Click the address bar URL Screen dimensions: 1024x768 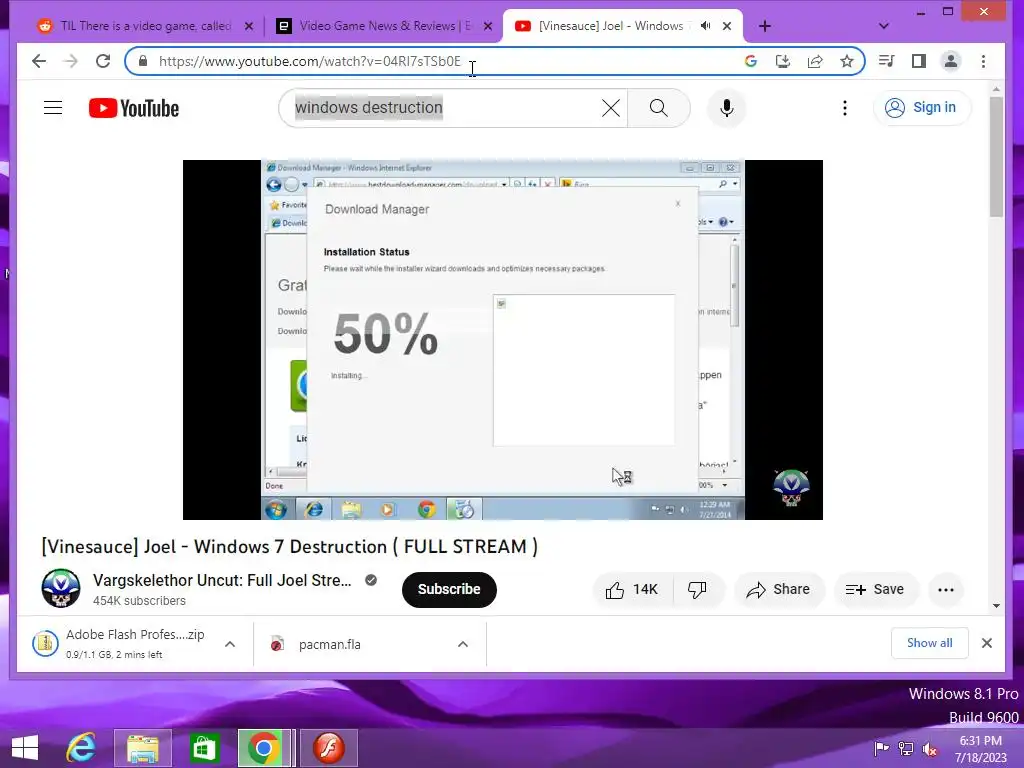(x=310, y=61)
